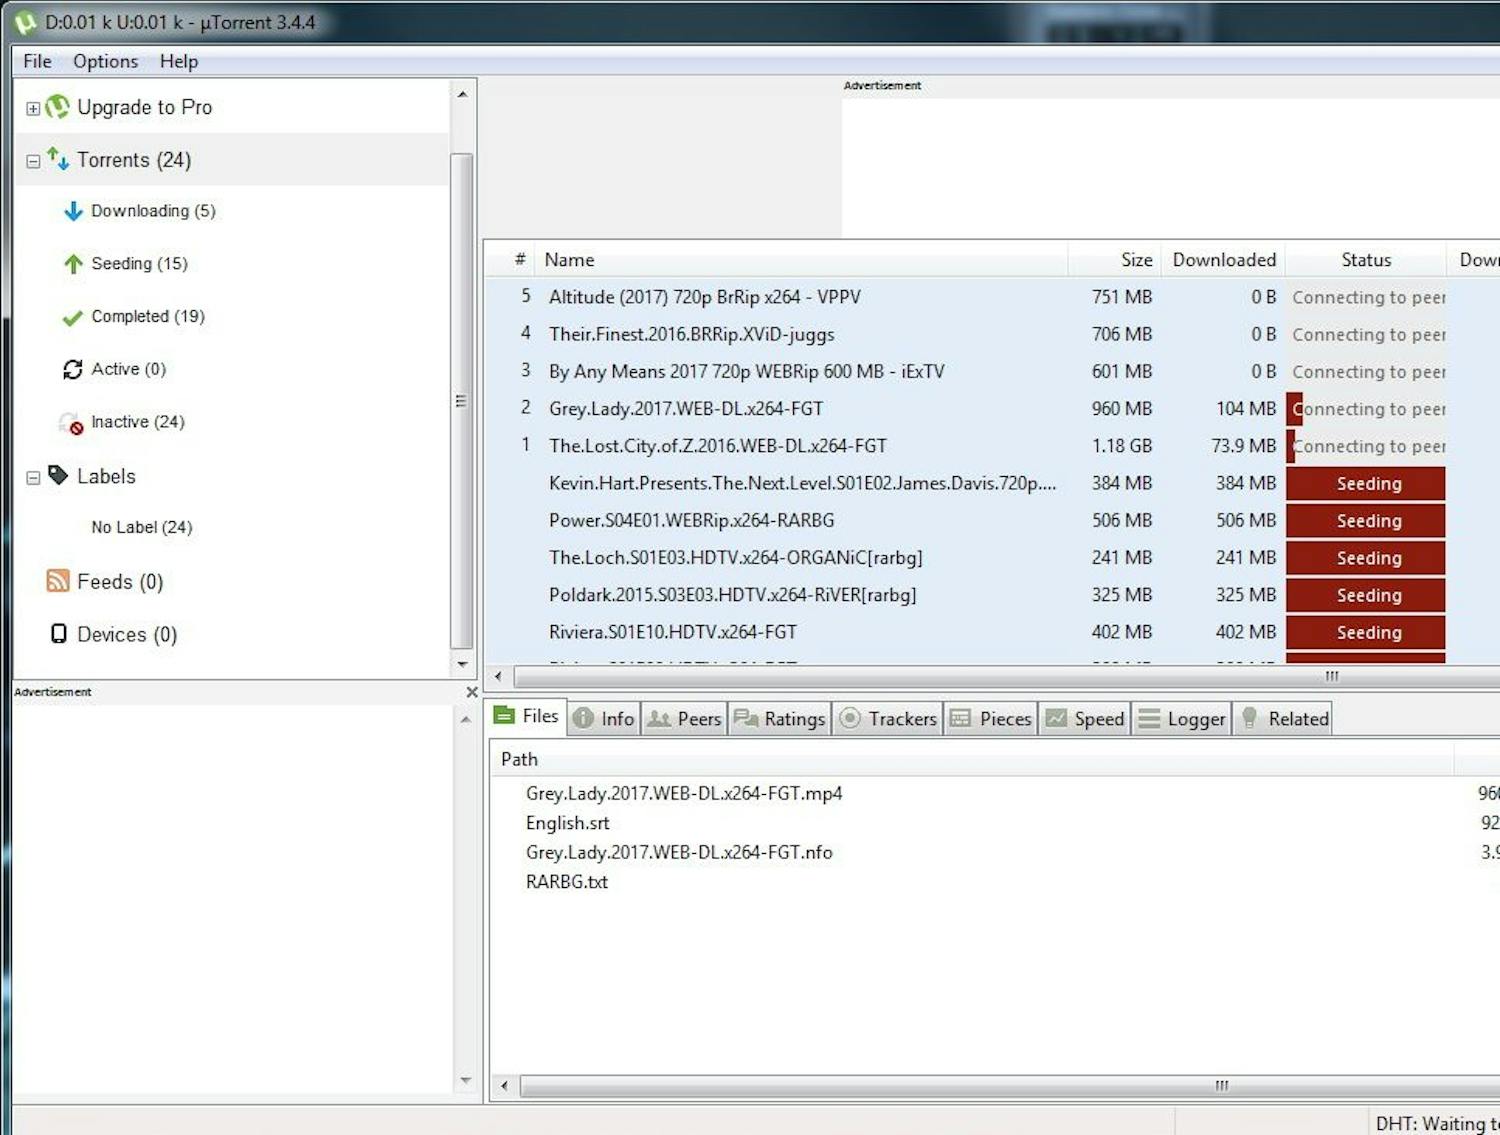The image size is (1500, 1135).
Task: Open the Feeds RSS icon in sidebar
Action: click(x=58, y=581)
